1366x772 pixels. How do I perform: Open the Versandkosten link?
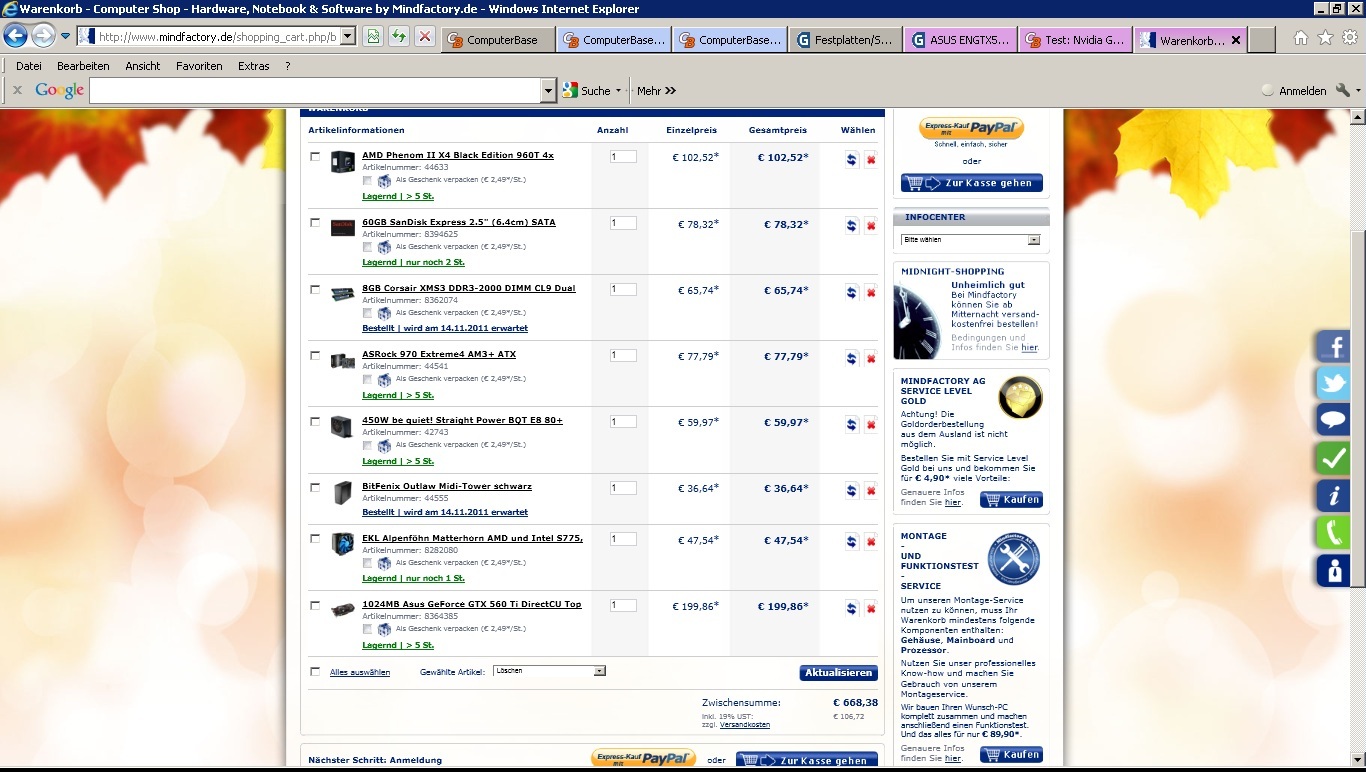[745, 725]
